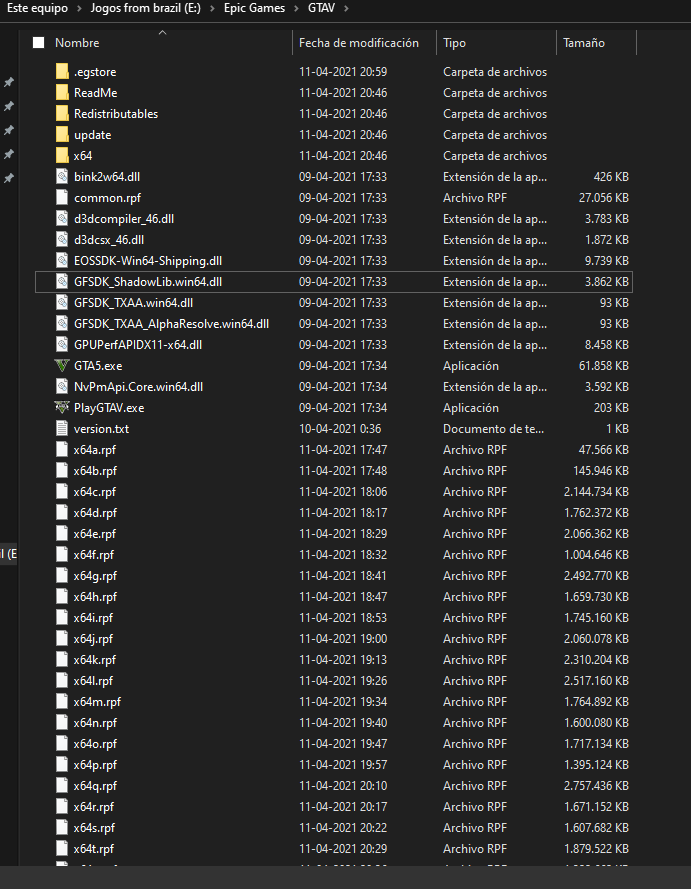Select the x64g.rpf file name
691x889 pixels.
(95, 575)
